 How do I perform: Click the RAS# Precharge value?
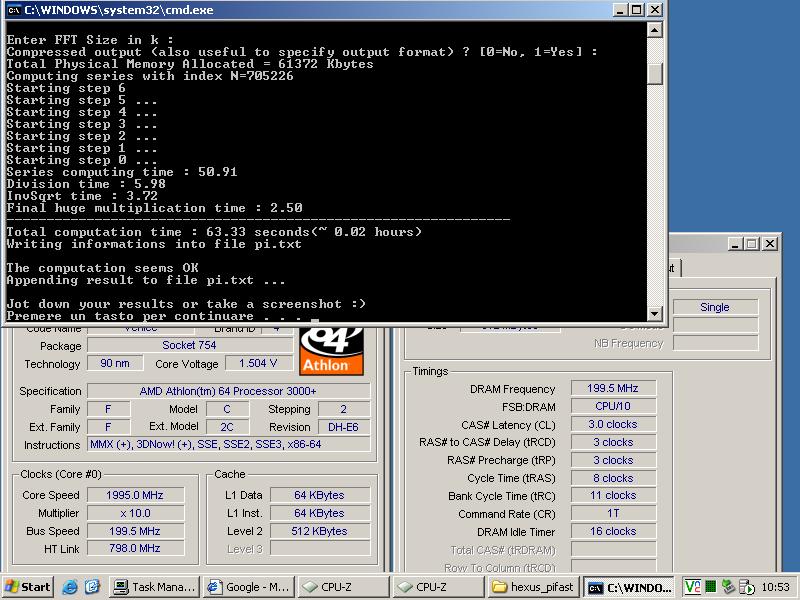(613, 460)
